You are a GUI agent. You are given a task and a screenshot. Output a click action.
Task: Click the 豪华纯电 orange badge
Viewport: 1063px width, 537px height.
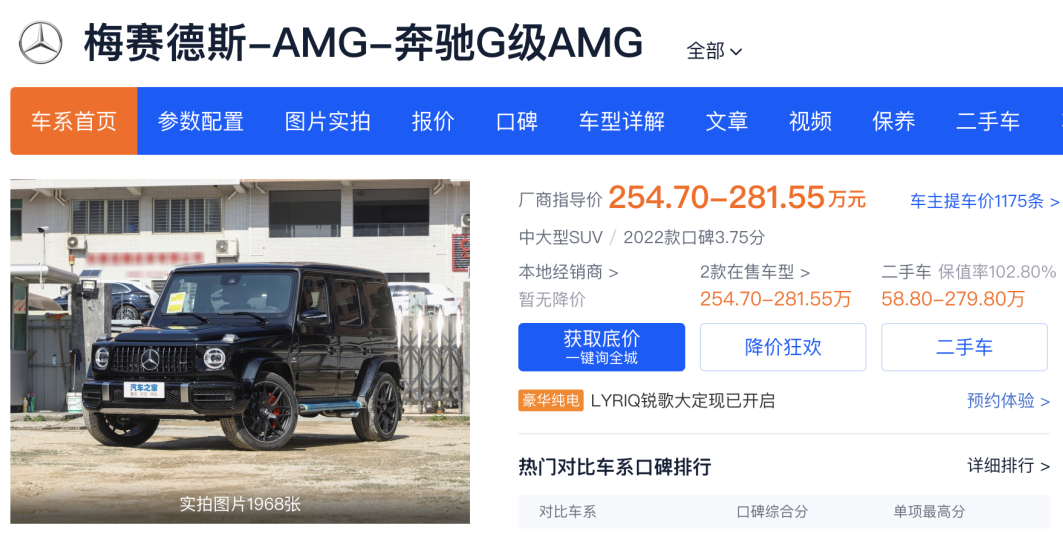point(550,401)
